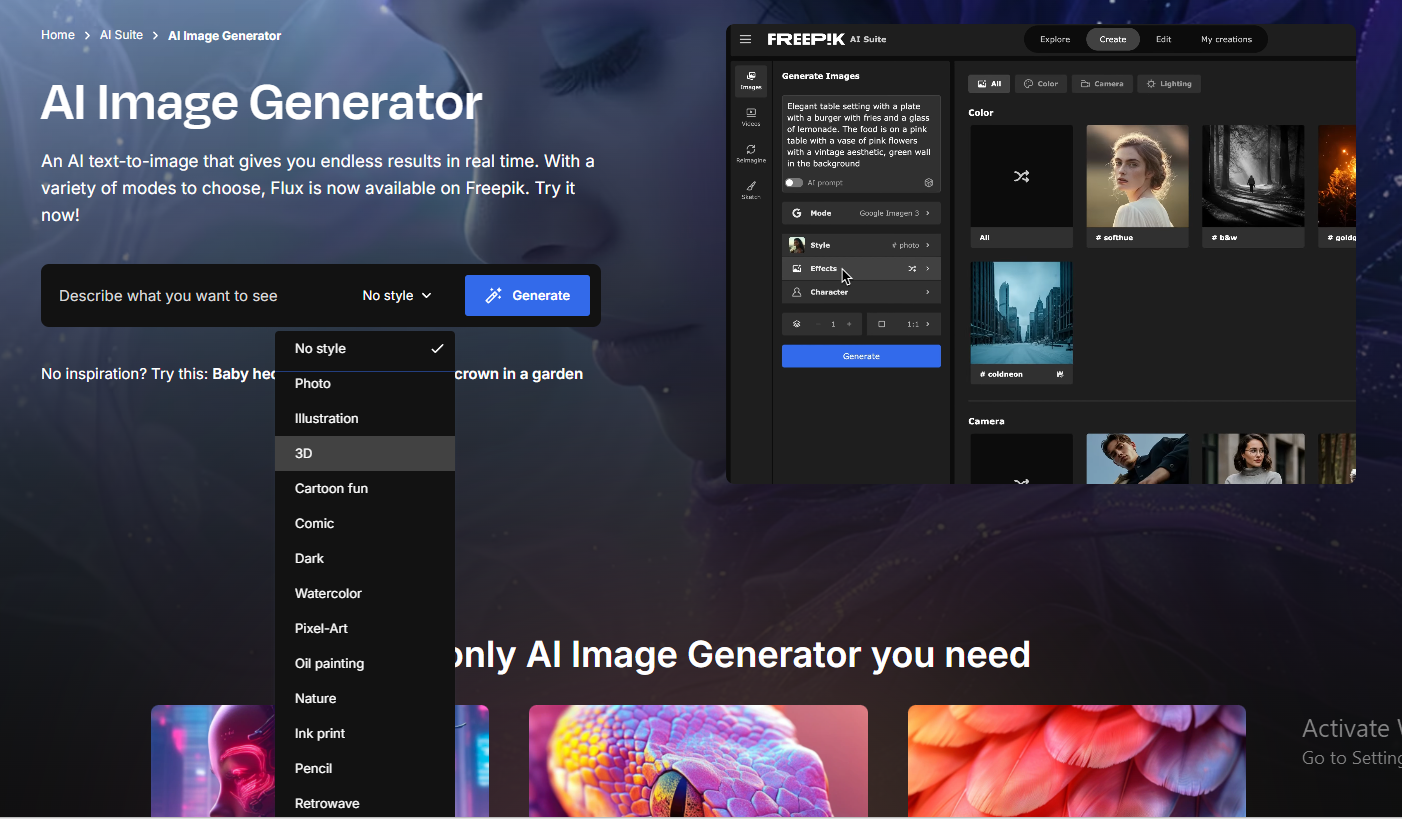The width and height of the screenshot is (1402, 819).
Task: Click the person icon in Character row
Action: pos(797,292)
